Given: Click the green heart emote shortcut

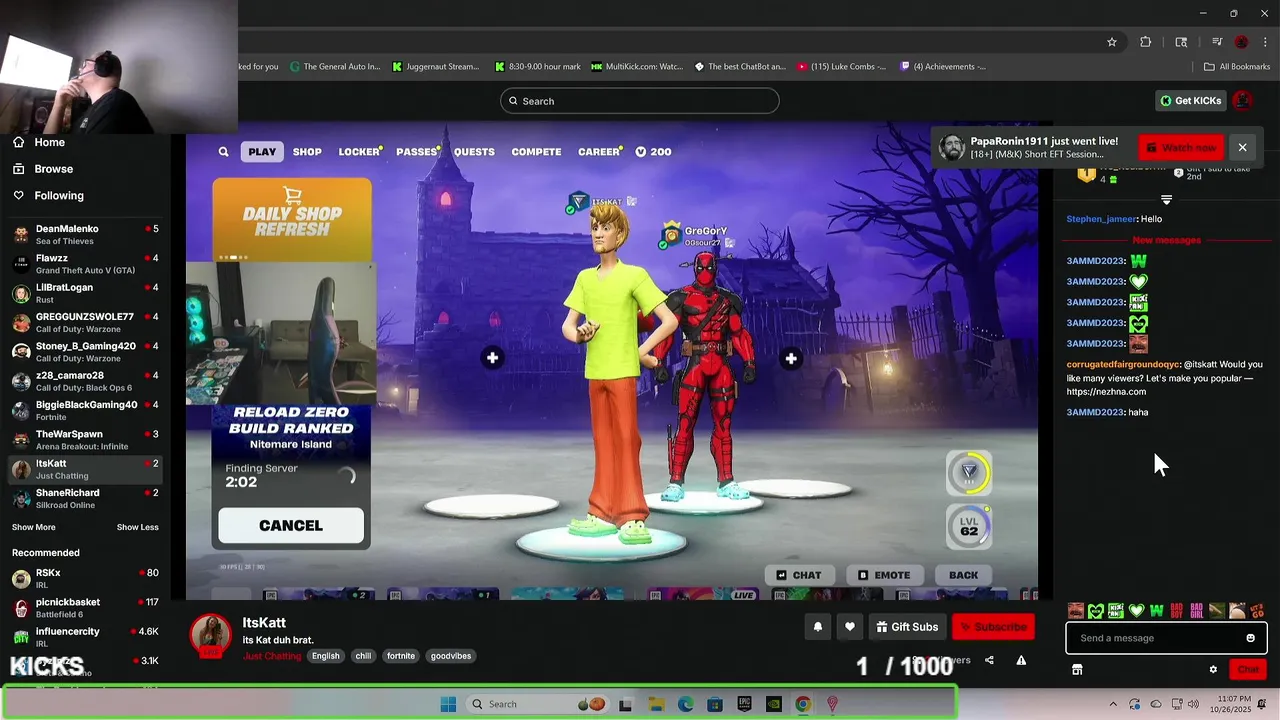Looking at the screenshot, I should pyautogui.click(x=1136, y=611).
